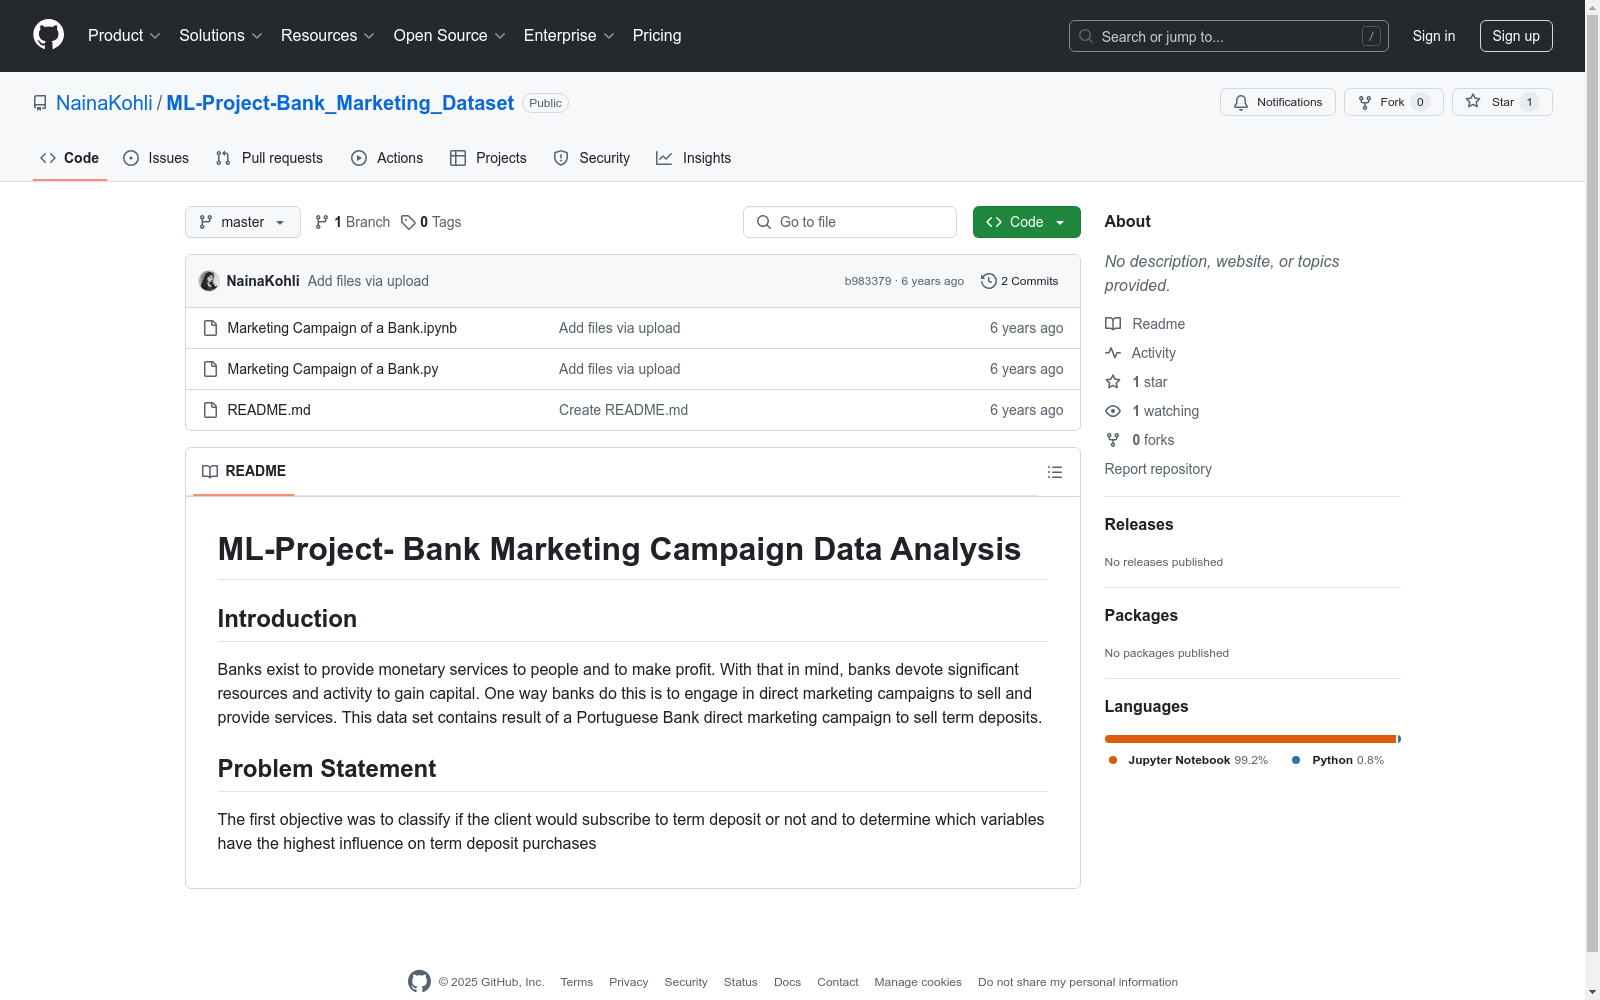1600x1000 pixels.
Task: Click the Packages heading
Action: point(1141,615)
